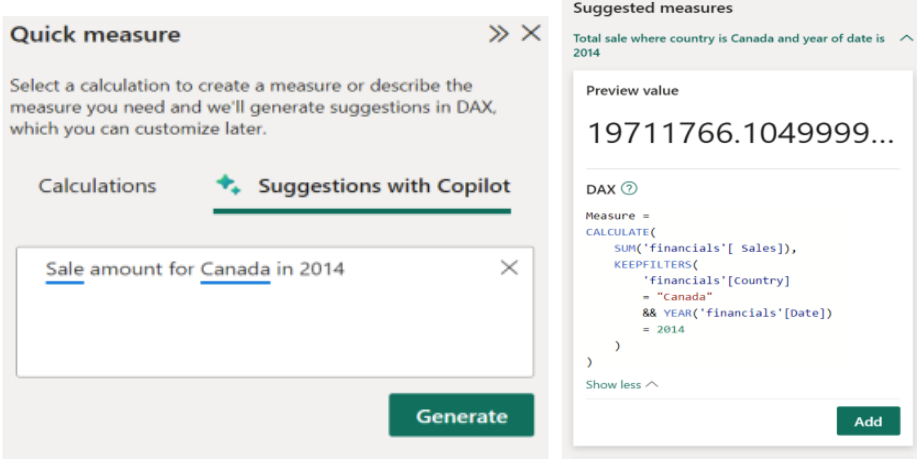Click the Generate button
917x461 pixels.
pos(461,415)
